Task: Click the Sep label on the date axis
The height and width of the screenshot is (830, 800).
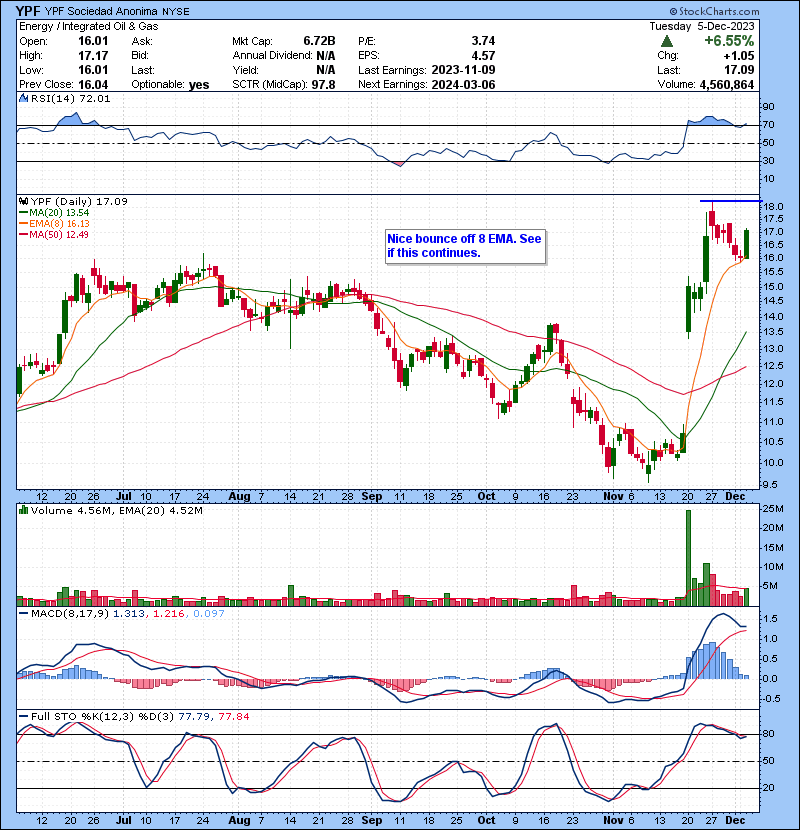Action: tap(372, 495)
